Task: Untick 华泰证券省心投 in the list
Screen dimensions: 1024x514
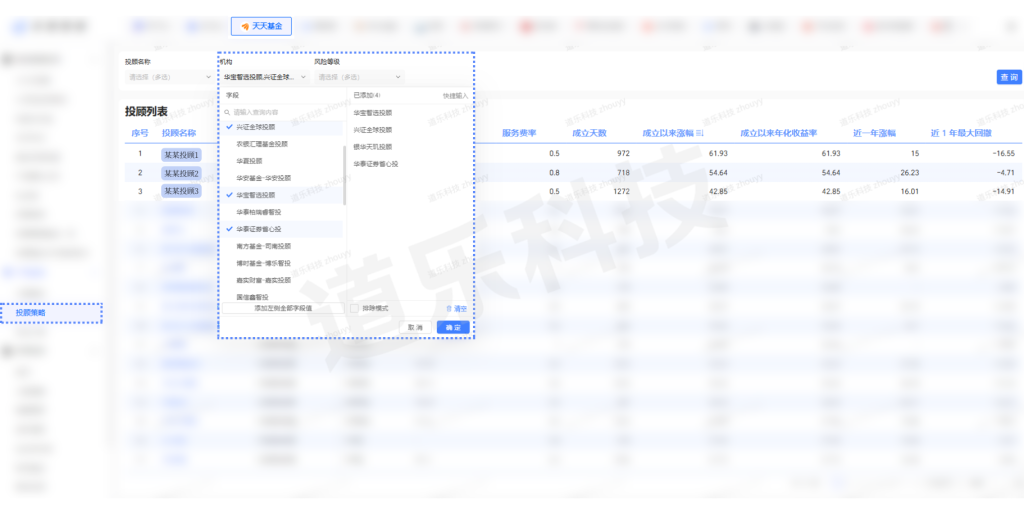Action: [229, 229]
